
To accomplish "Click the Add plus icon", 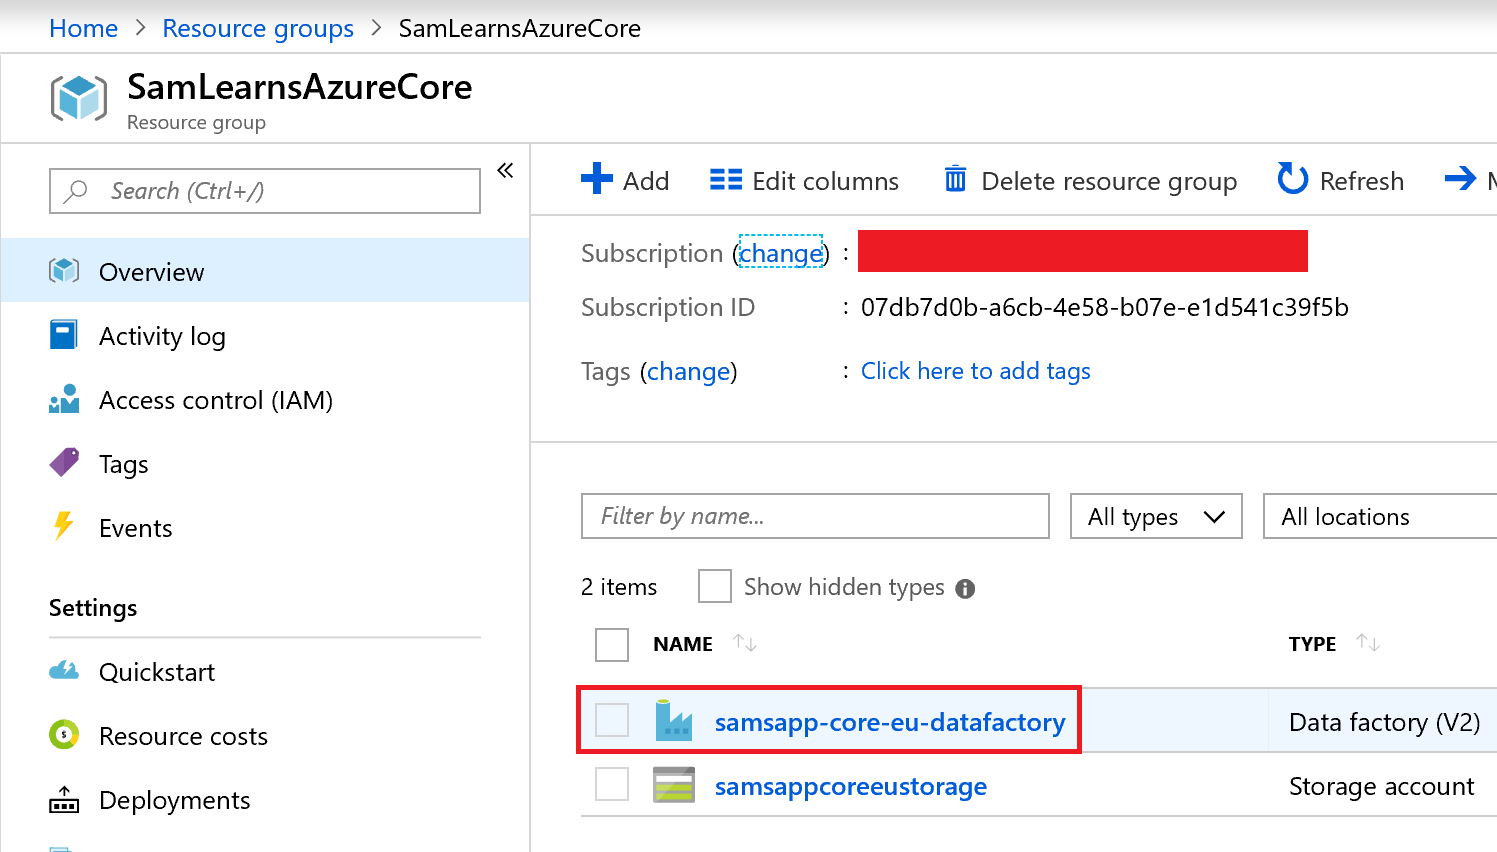I will [x=596, y=179].
